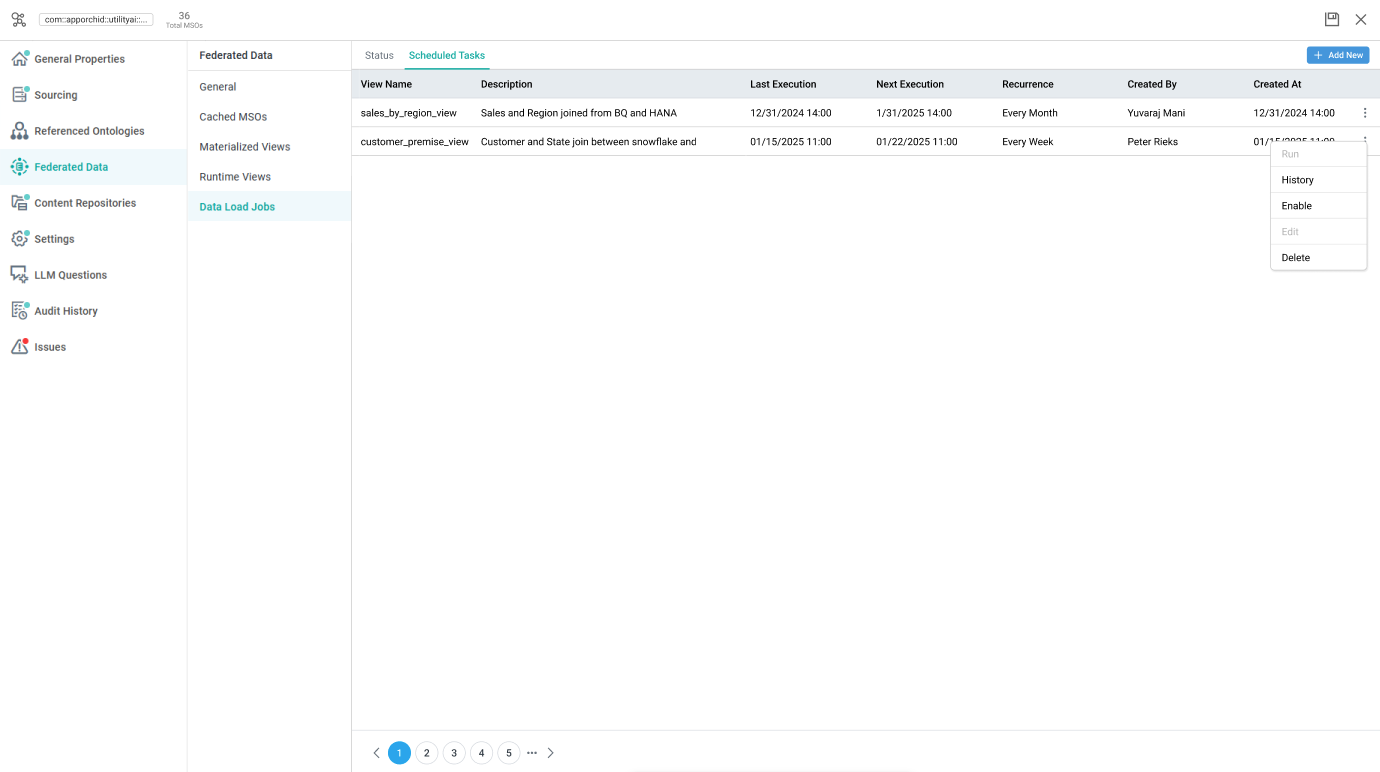
Task: Click the ontology graph icon in top-left
Action: coord(18,19)
